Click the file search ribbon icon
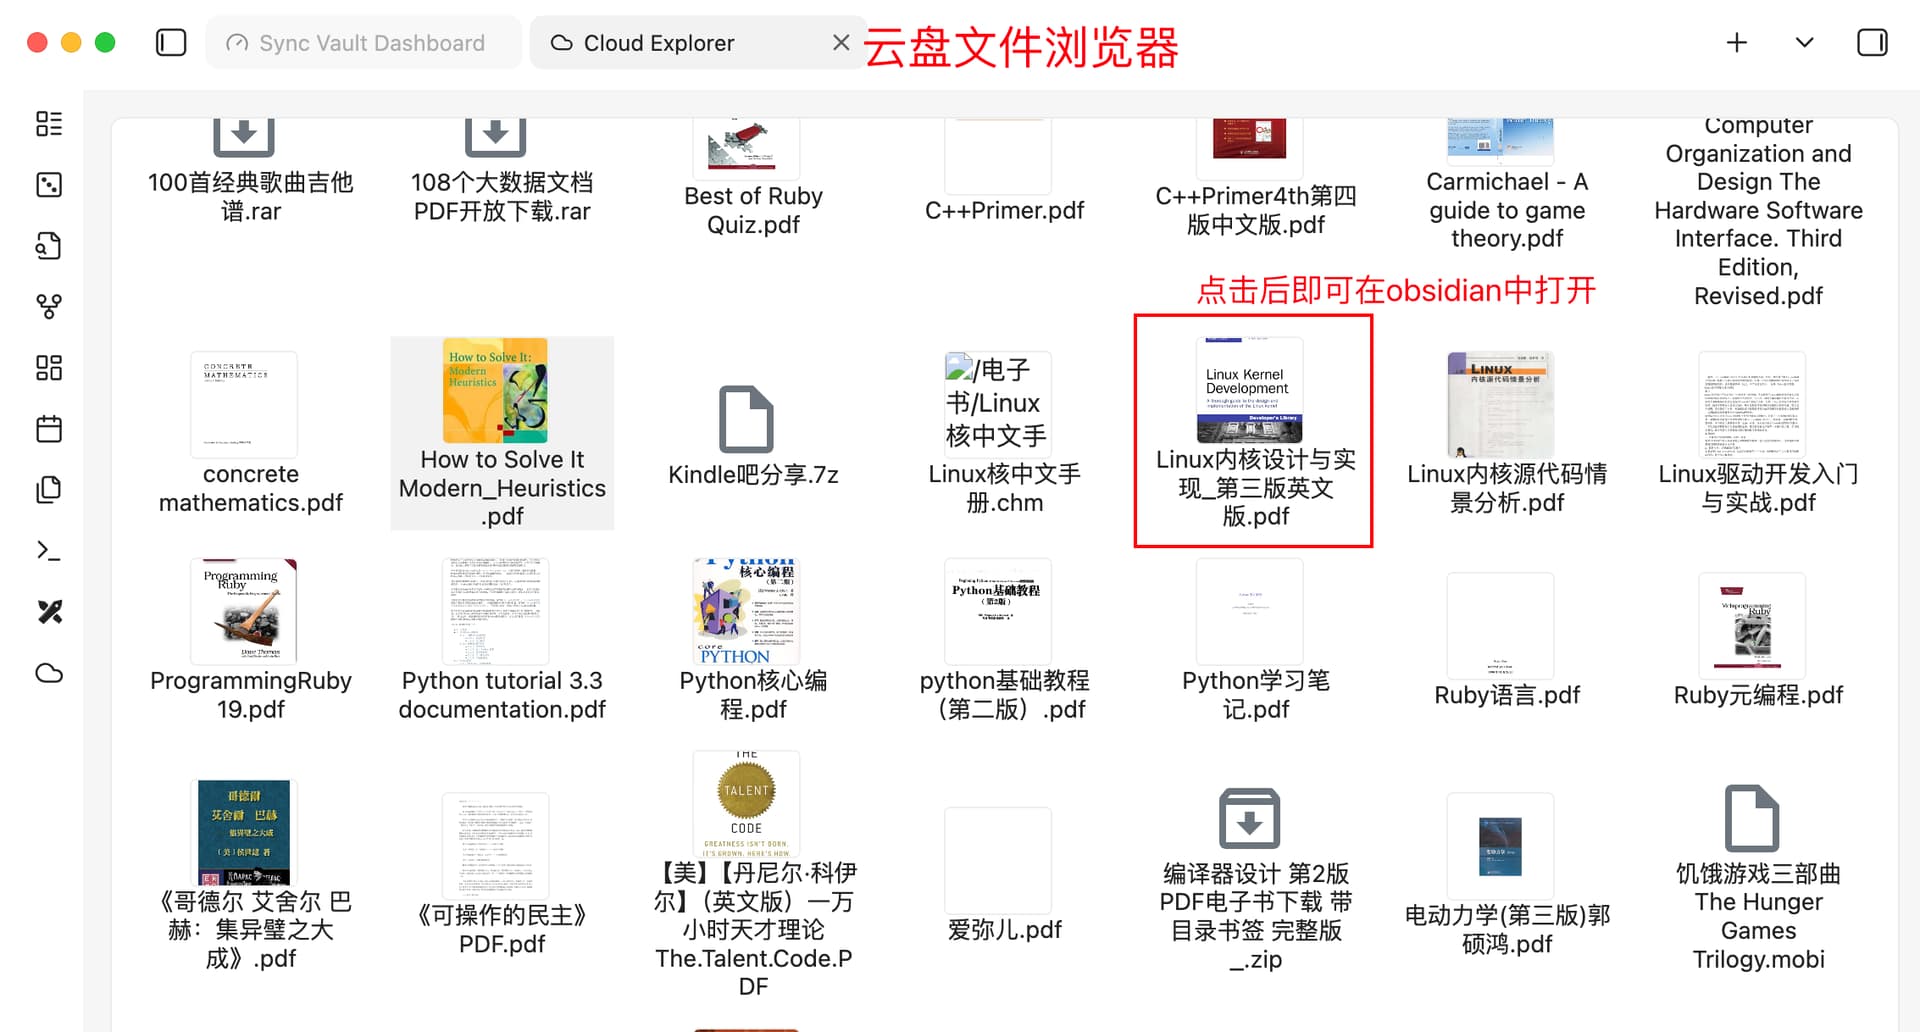 [x=49, y=246]
